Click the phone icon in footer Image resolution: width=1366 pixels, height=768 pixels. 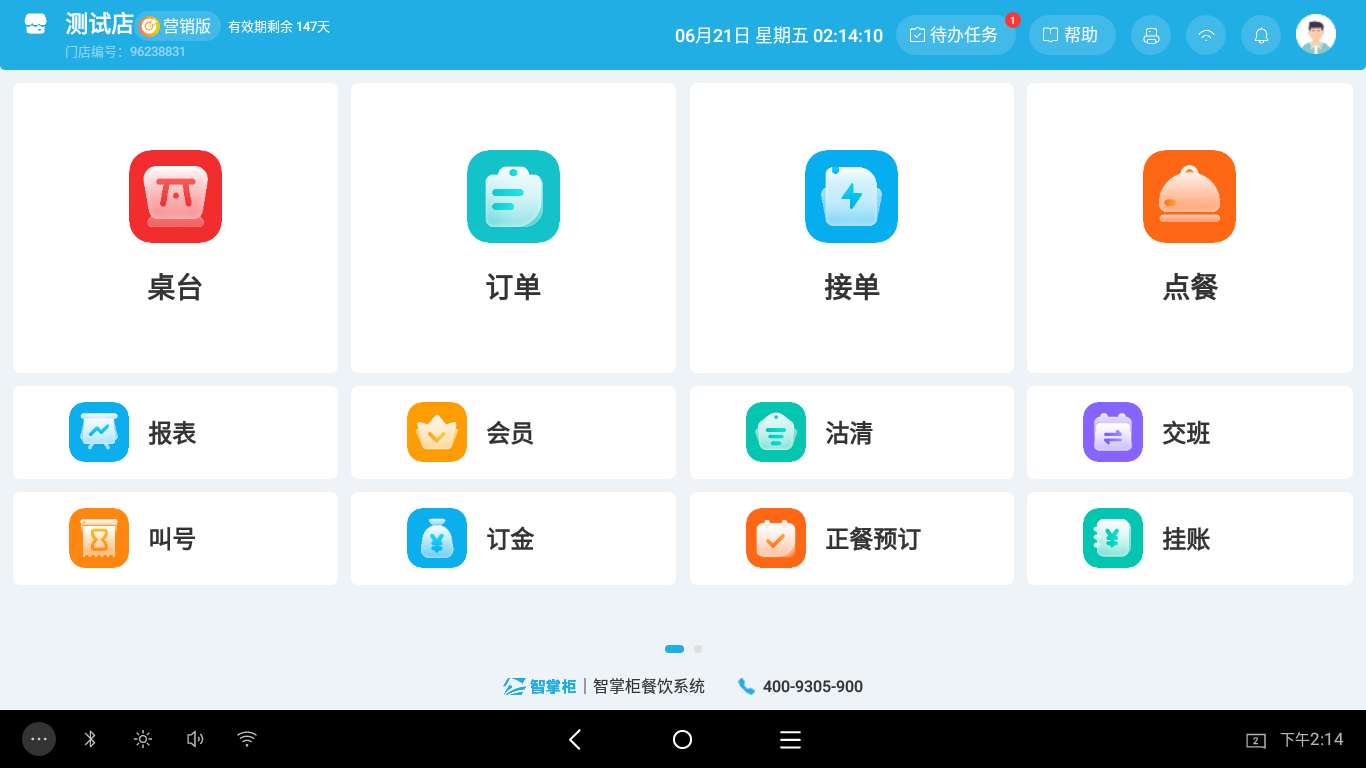click(x=746, y=686)
